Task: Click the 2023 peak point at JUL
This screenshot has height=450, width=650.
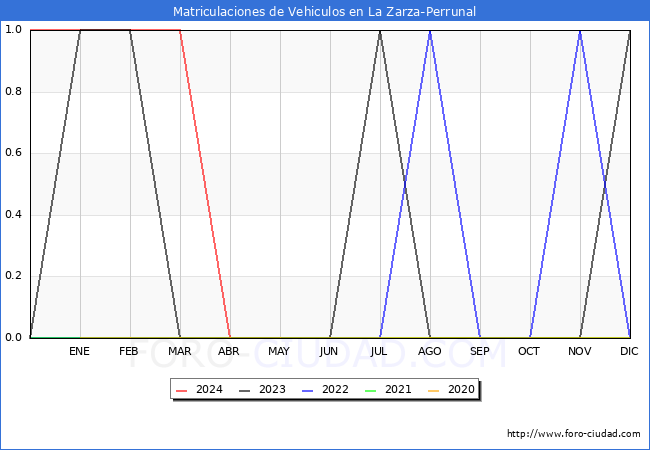Action: [x=380, y=31]
